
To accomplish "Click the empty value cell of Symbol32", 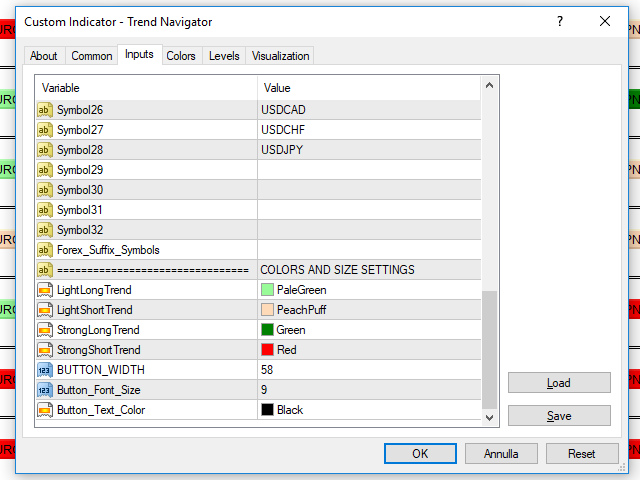I will [369, 230].
